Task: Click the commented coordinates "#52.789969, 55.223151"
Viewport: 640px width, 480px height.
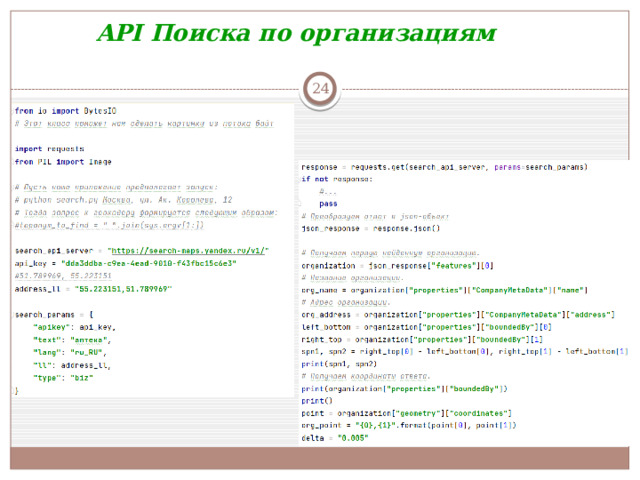Action: tap(63, 276)
